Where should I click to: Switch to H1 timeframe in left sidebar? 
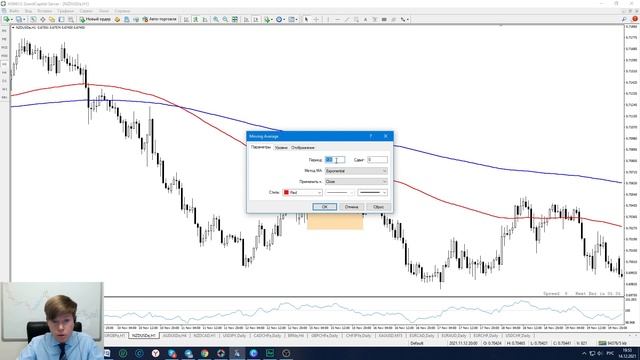(4, 64)
